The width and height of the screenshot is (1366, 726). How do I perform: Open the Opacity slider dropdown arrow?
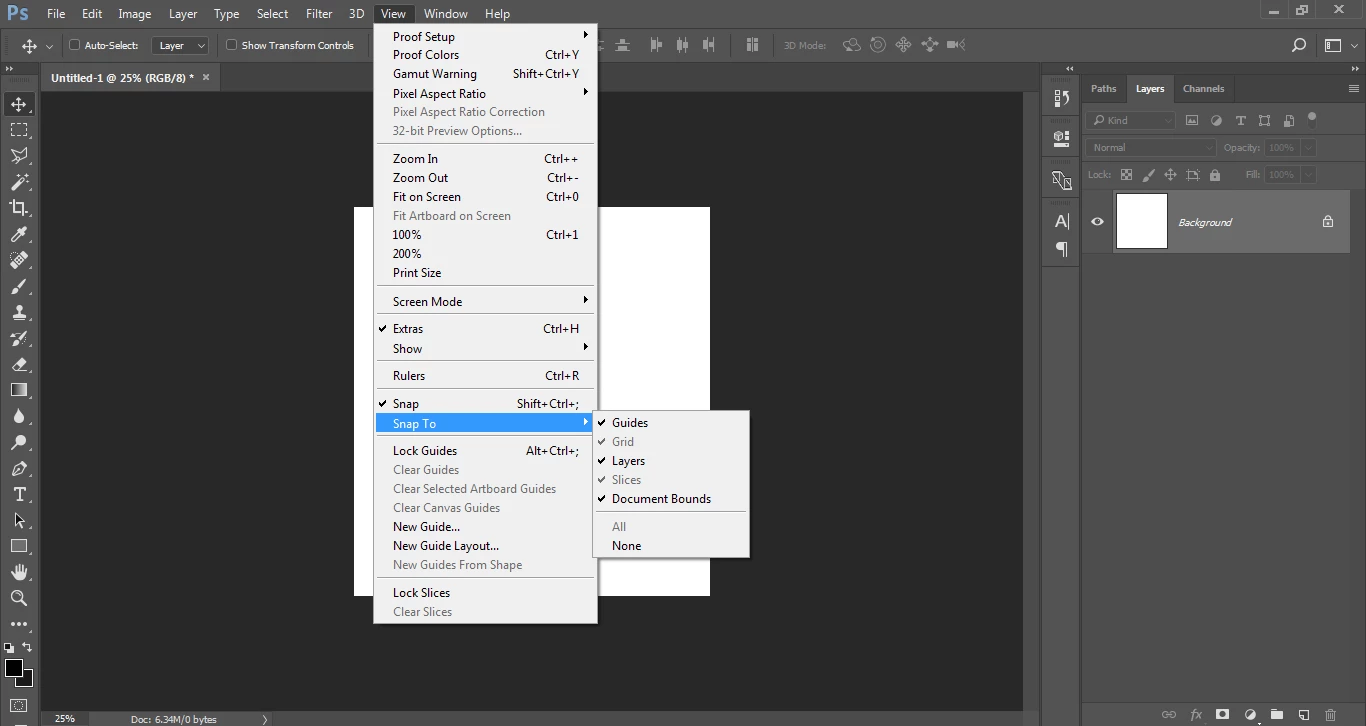tap(1308, 147)
